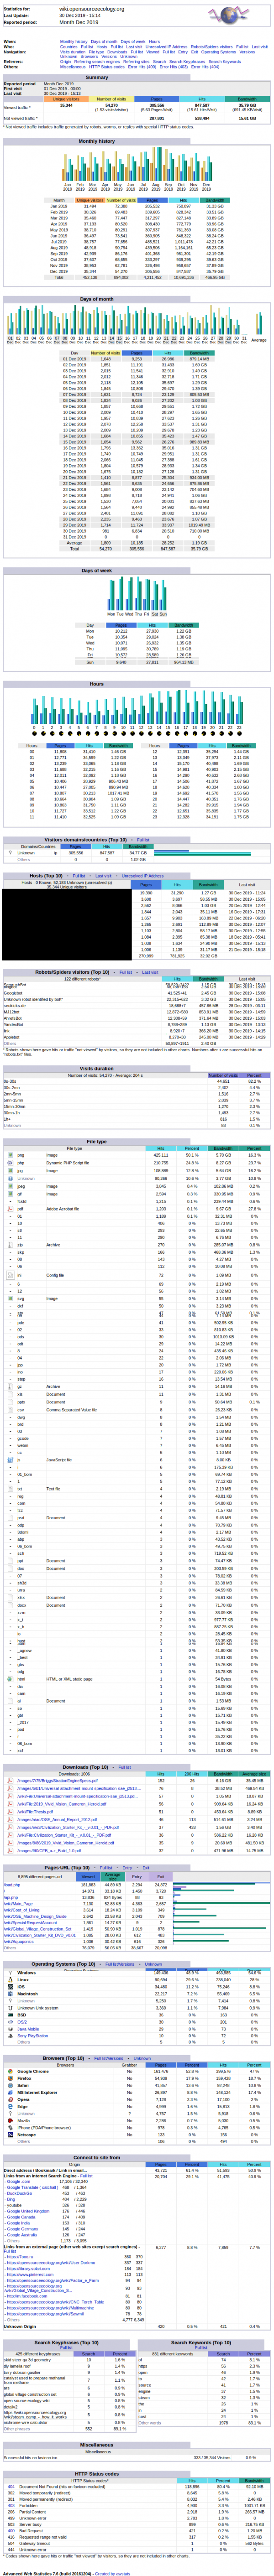The width and height of the screenshot is (274, 2576).
Task: Click the Windows operating system icon
Action: pyautogui.click(x=10, y=1973)
